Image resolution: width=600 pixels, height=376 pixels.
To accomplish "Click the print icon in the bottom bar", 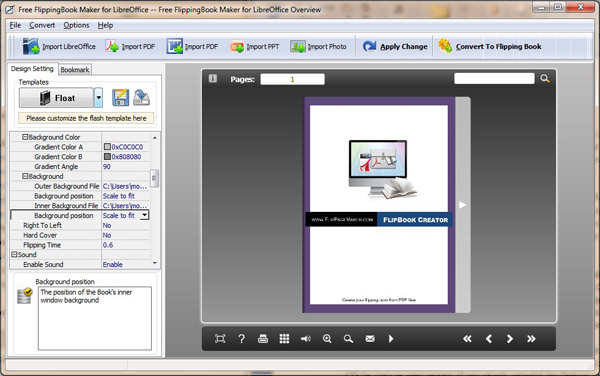I will [263, 339].
